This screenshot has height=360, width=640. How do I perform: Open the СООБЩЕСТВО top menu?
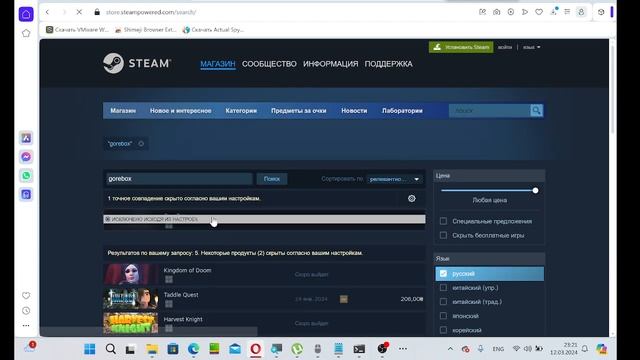pos(269,64)
